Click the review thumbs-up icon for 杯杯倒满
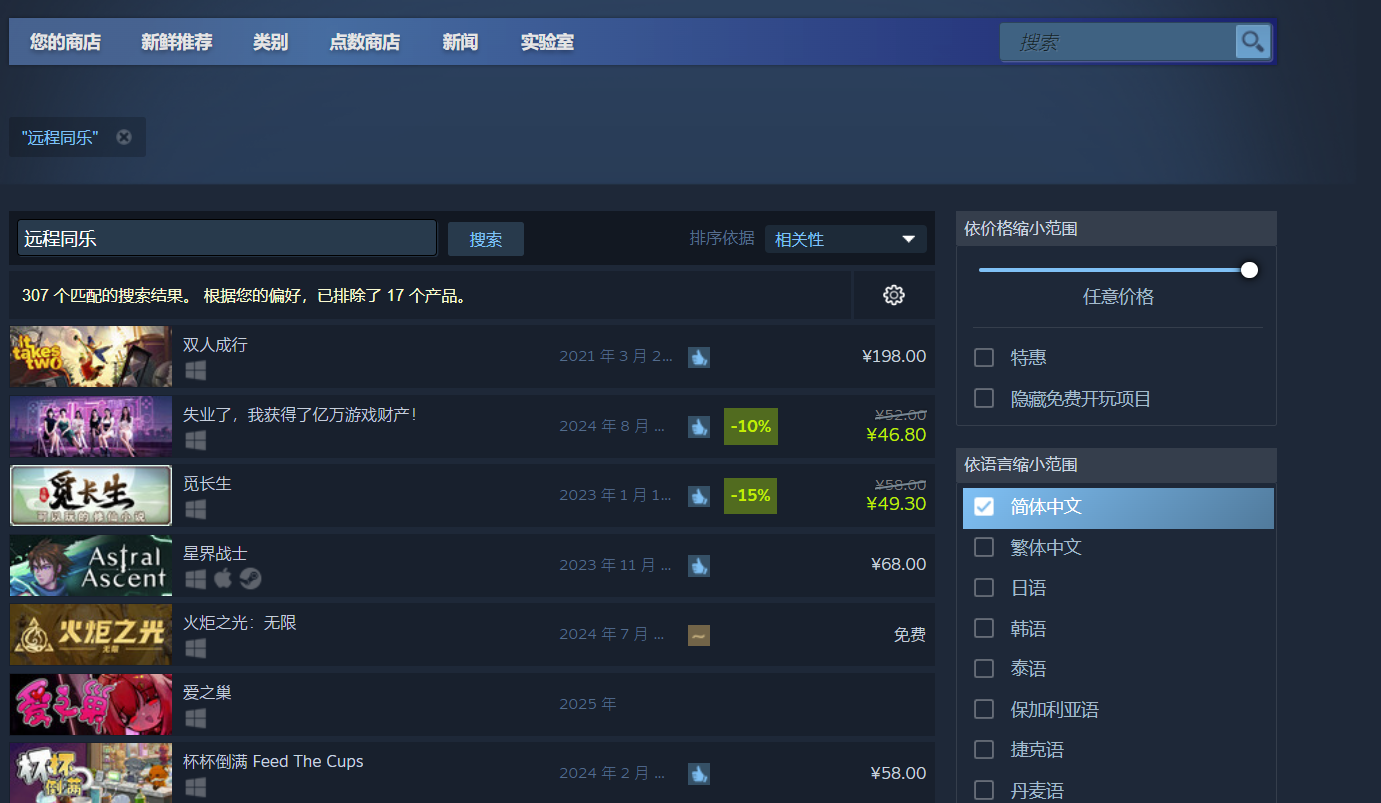Image resolution: width=1381 pixels, height=803 pixels. pyautogui.click(x=699, y=774)
